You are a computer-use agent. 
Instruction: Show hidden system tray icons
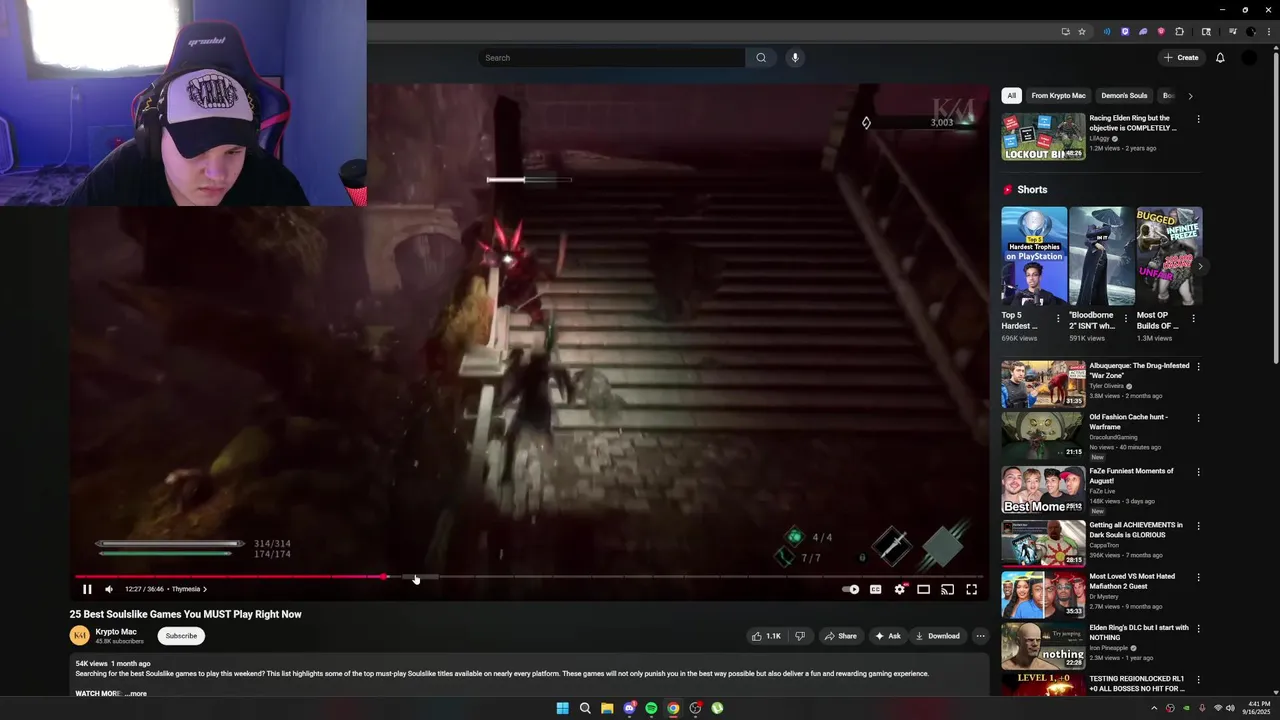pos(1154,708)
